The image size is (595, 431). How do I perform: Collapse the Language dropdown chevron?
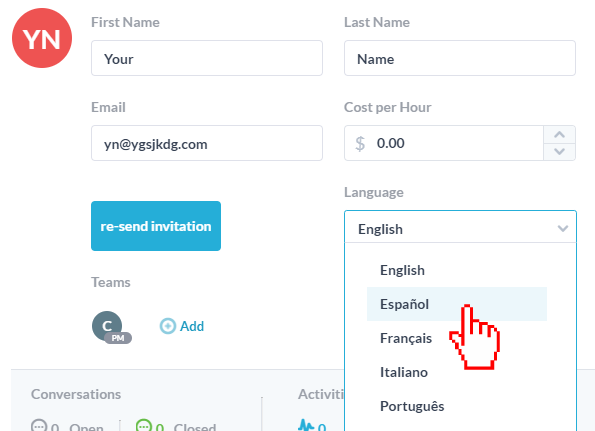click(x=563, y=228)
